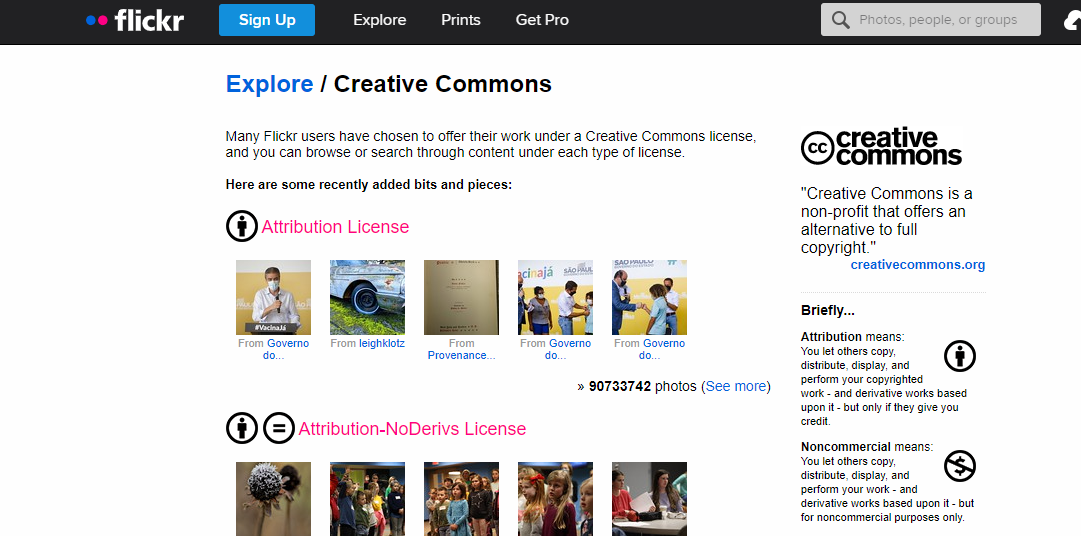Open the Attribution License link

pyautogui.click(x=335, y=226)
